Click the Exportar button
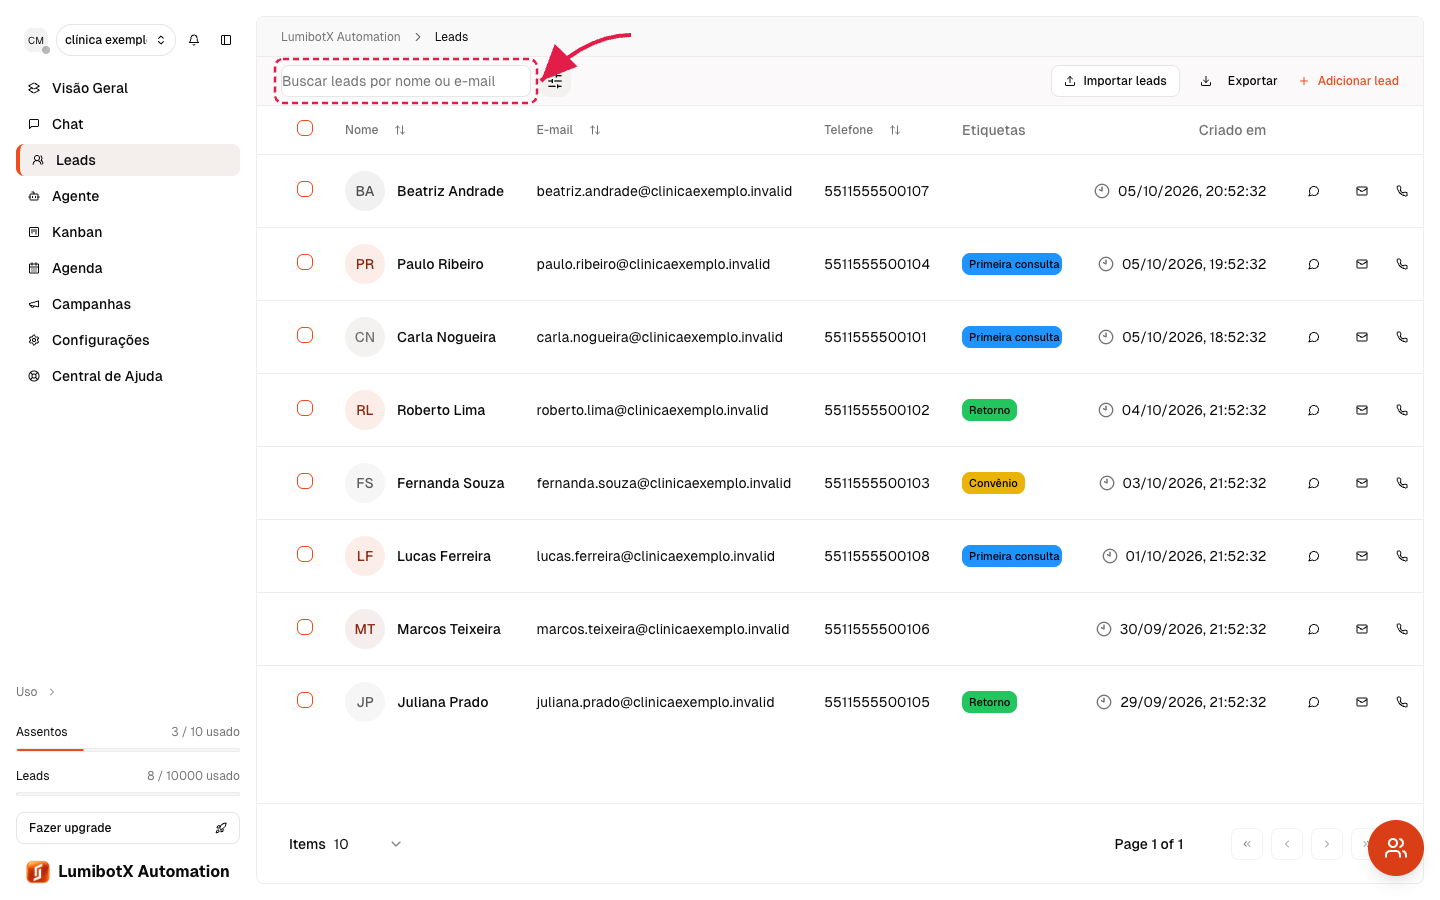Viewport: 1440px width, 900px height. point(1239,81)
